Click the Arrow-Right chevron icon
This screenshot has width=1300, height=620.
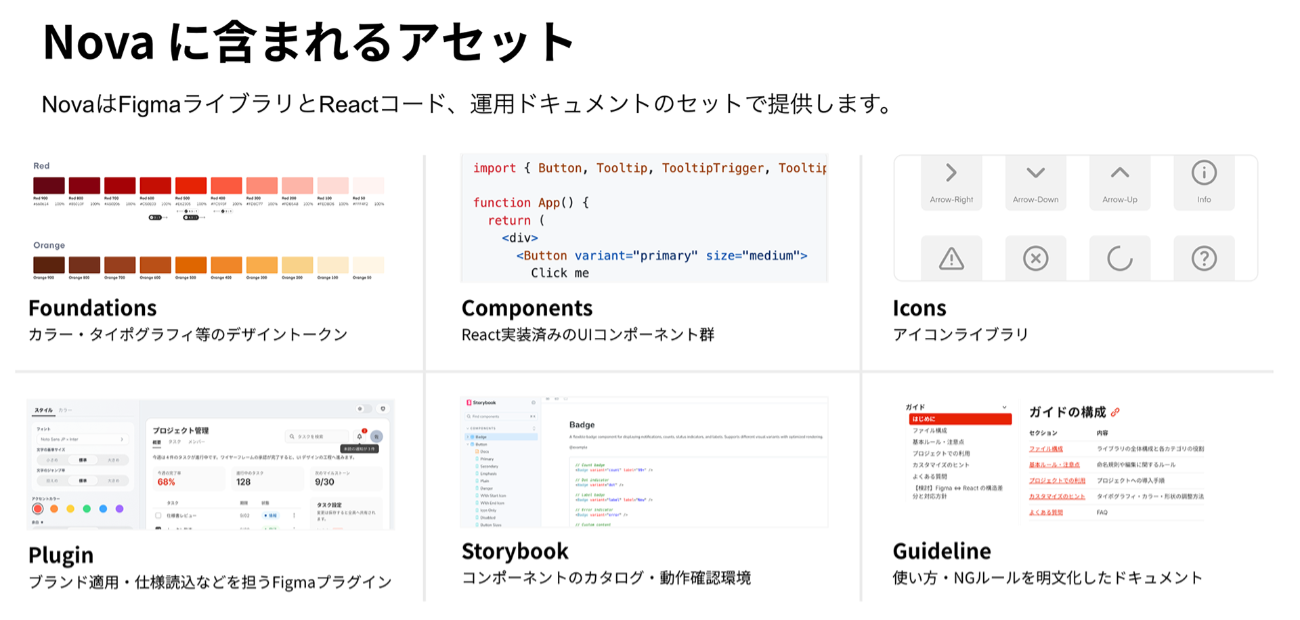(951, 173)
